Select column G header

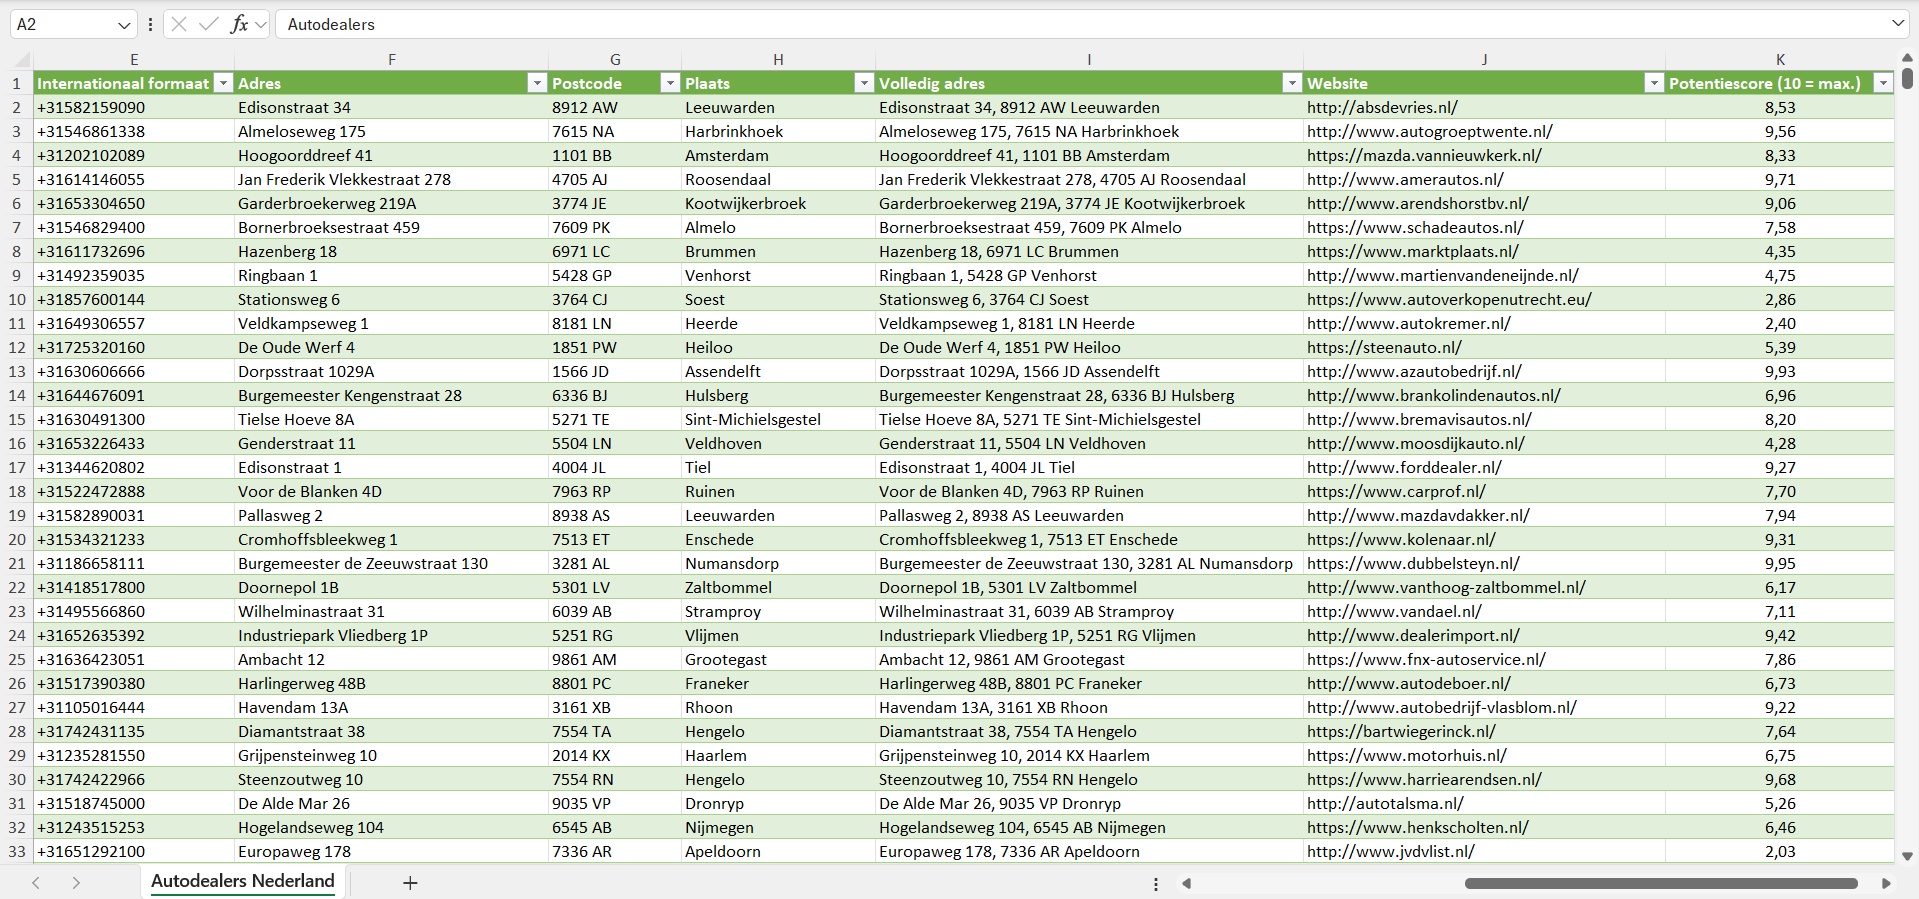pyautogui.click(x=615, y=60)
